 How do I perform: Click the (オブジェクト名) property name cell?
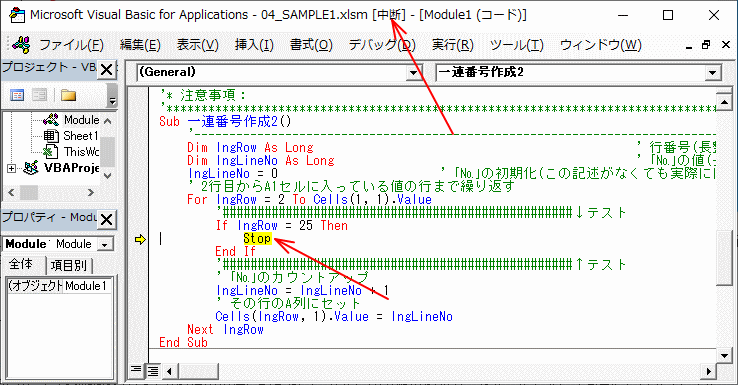[x=35, y=286]
